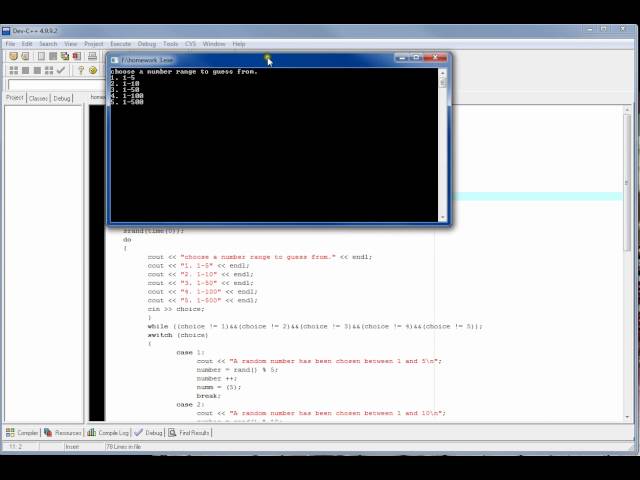Click the first icon in the main toolbar

13,56
